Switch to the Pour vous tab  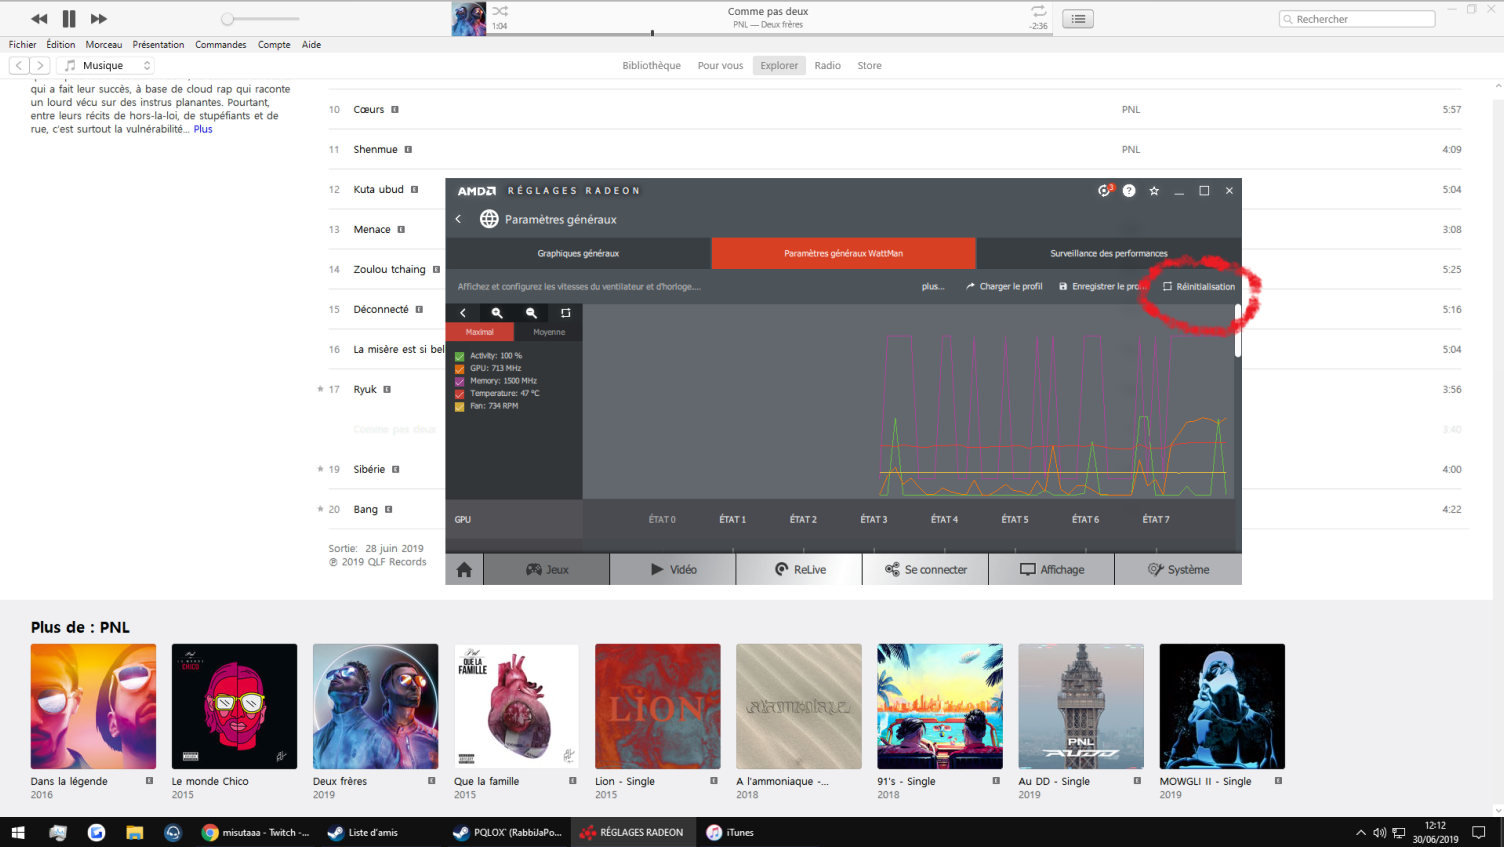(720, 66)
